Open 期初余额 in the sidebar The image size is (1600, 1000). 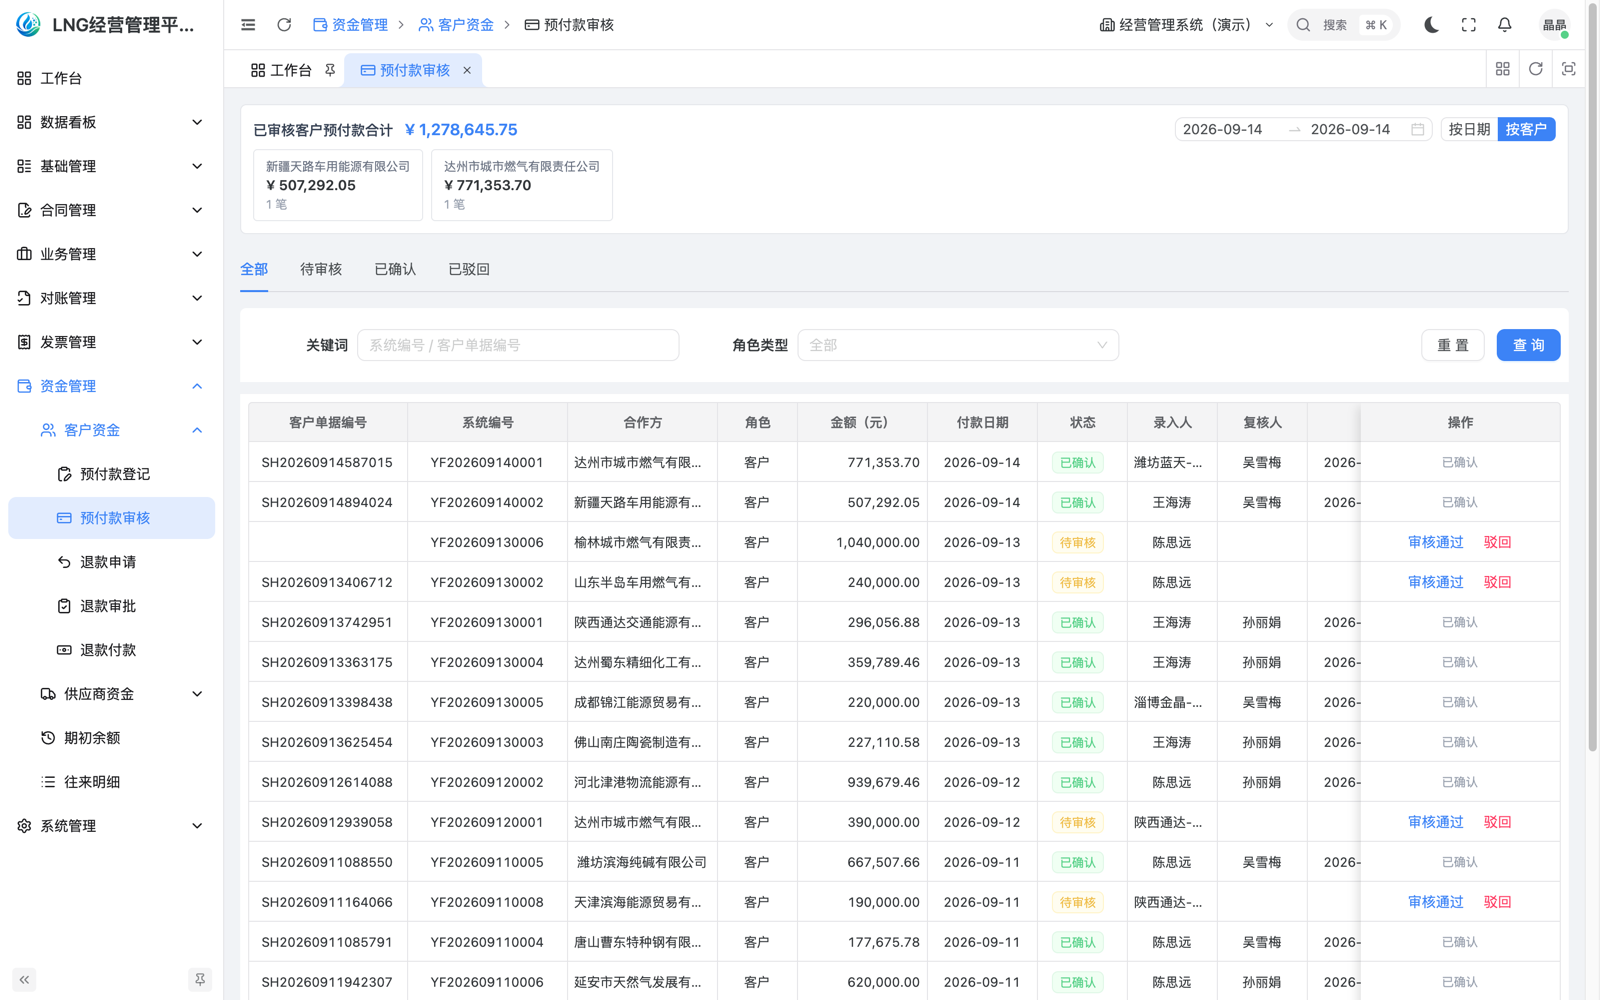tap(112, 738)
